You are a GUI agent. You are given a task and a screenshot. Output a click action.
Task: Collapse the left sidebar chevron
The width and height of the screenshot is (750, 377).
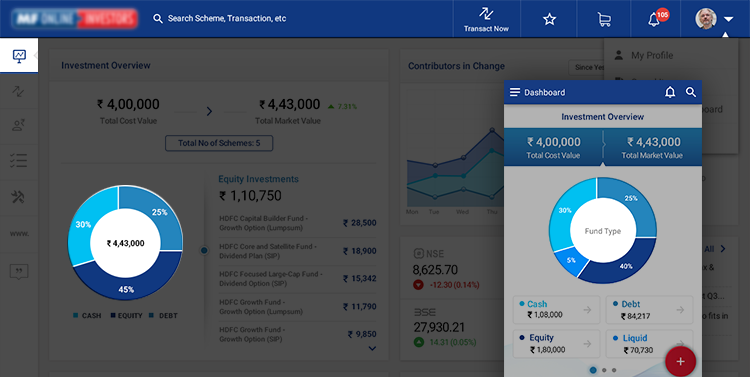(x=35, y=55)
